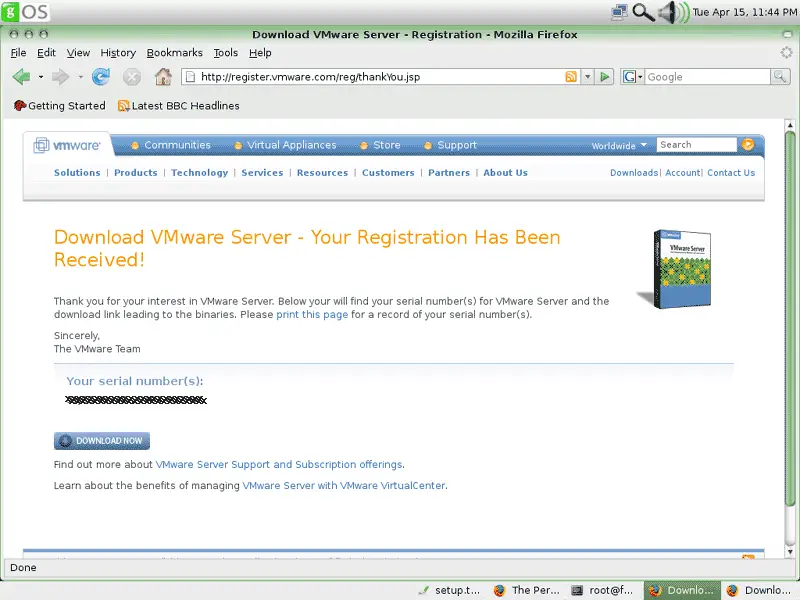
Task: Click the greyed-out Stop loading icon
Action: [132, 77]
